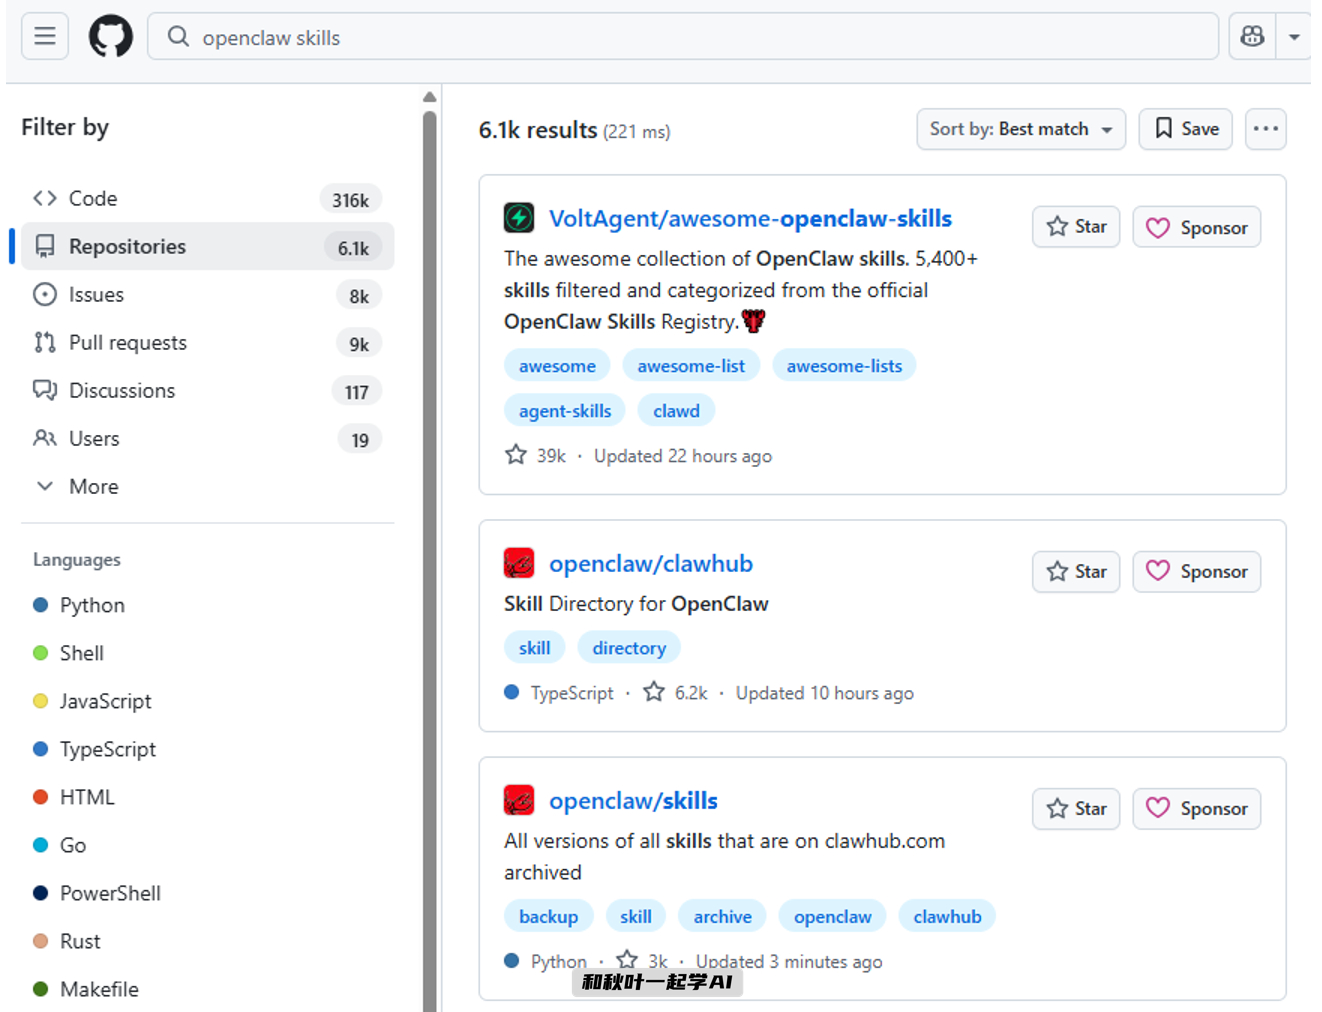Open the dropdown arrow beside Copilot
This screenshot has height=1012, width=1322.
pyautogui.click(x=1294, y=37)
